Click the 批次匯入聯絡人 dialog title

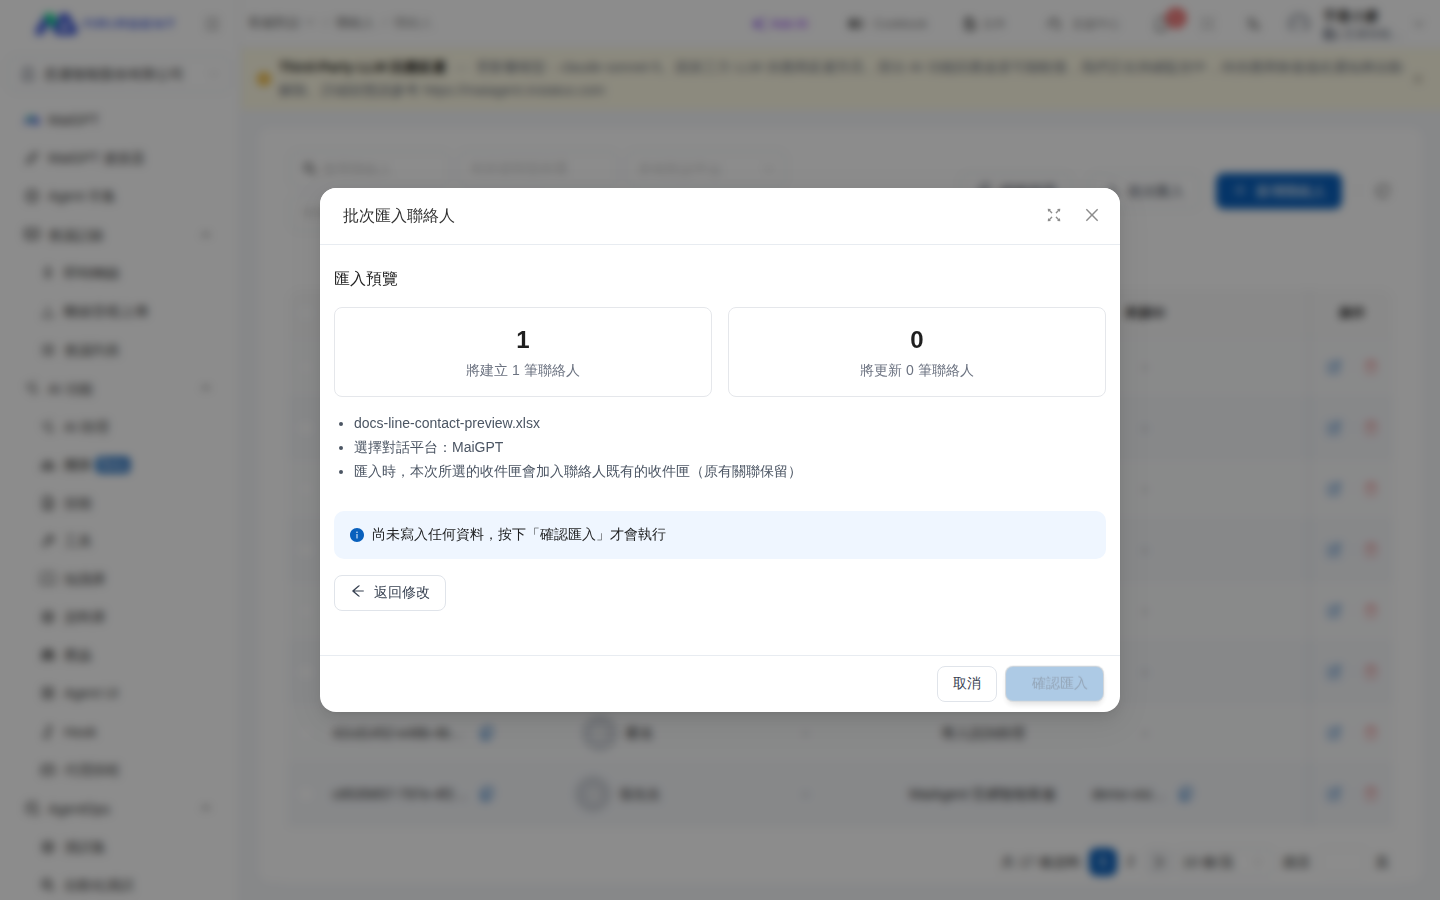(399, 216)
